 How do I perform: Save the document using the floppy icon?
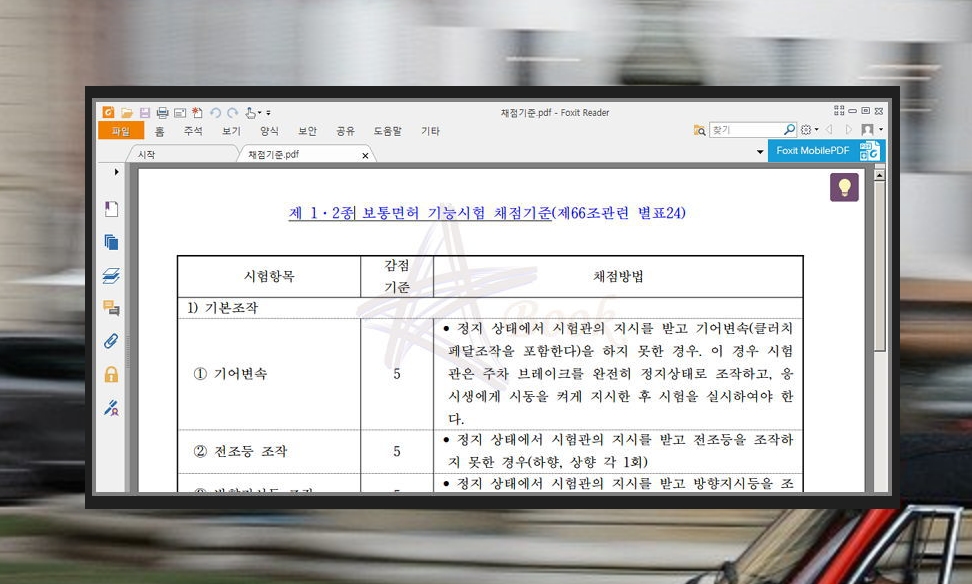tap(144, 113)
